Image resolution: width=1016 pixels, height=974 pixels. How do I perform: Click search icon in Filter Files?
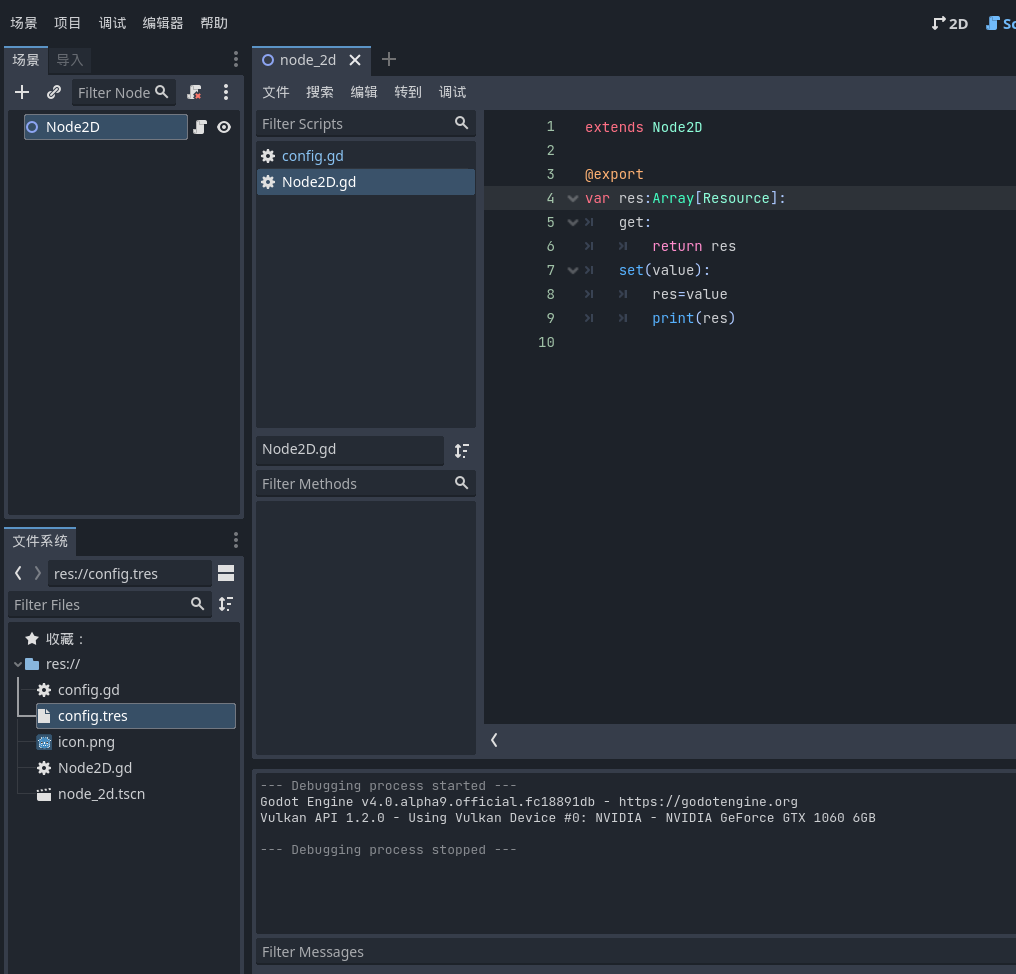[x=198, y=604]
